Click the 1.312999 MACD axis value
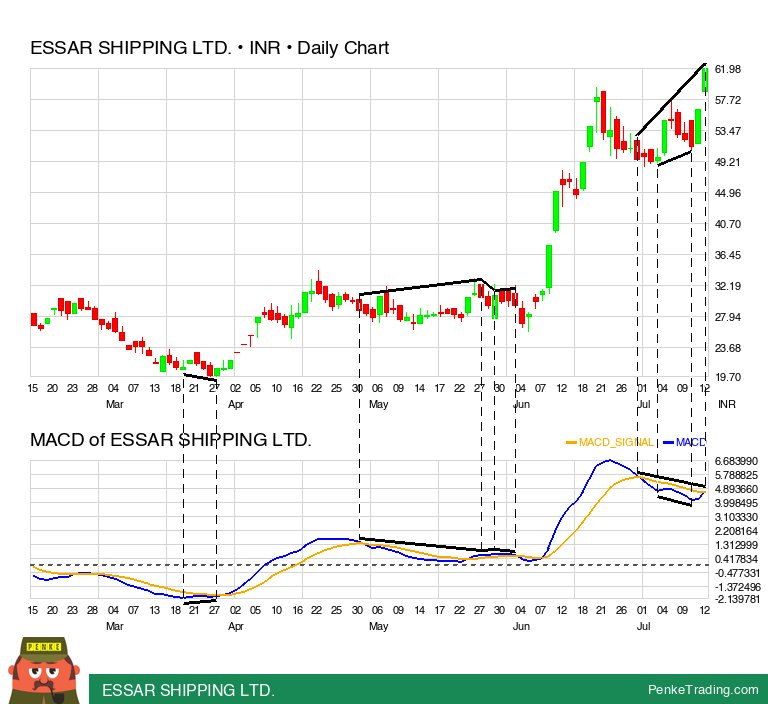 point(736,545)
